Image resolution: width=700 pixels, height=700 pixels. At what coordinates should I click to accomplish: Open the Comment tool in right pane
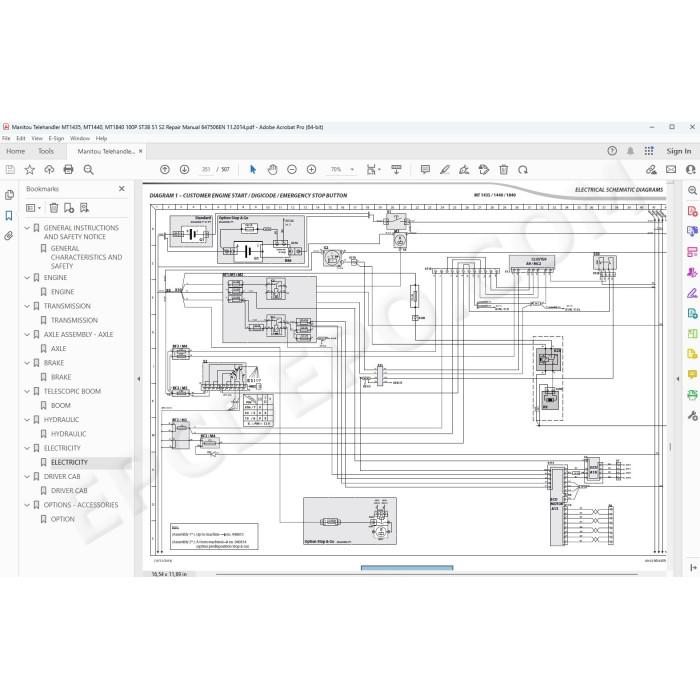692,374
